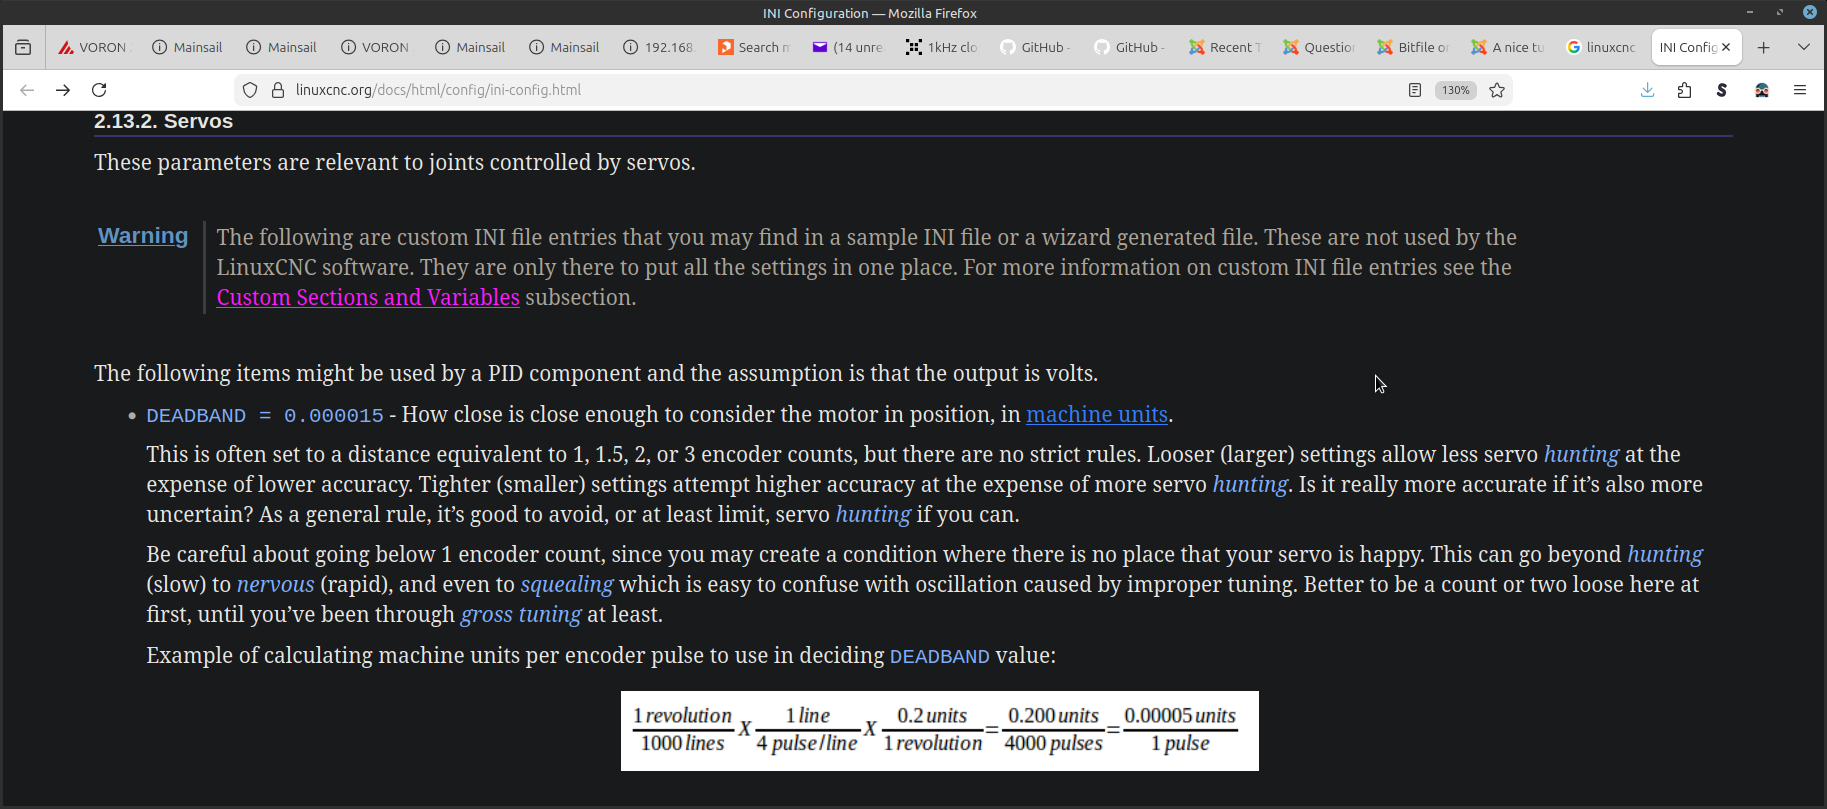
Task: Click the URL address field
Action: pos(800,90)
